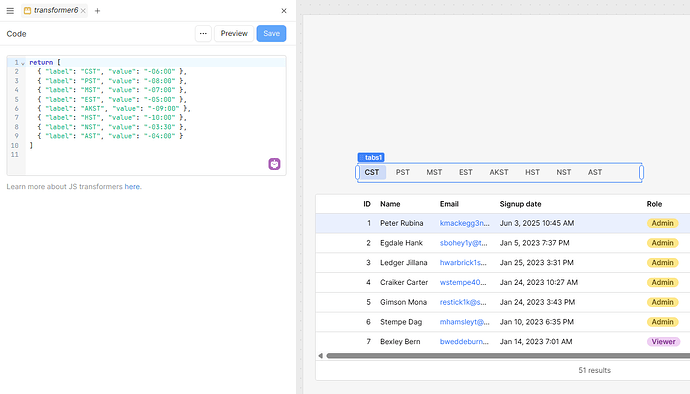The height and width of the screenshot is (394, 690).
Task: Open email link wstempe40...
Action: coord(463,283)
